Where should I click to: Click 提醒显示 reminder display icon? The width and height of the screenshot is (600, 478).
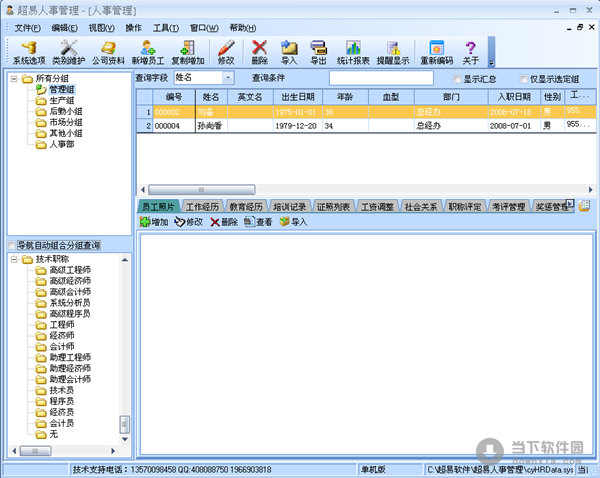[x=393, y=50]
